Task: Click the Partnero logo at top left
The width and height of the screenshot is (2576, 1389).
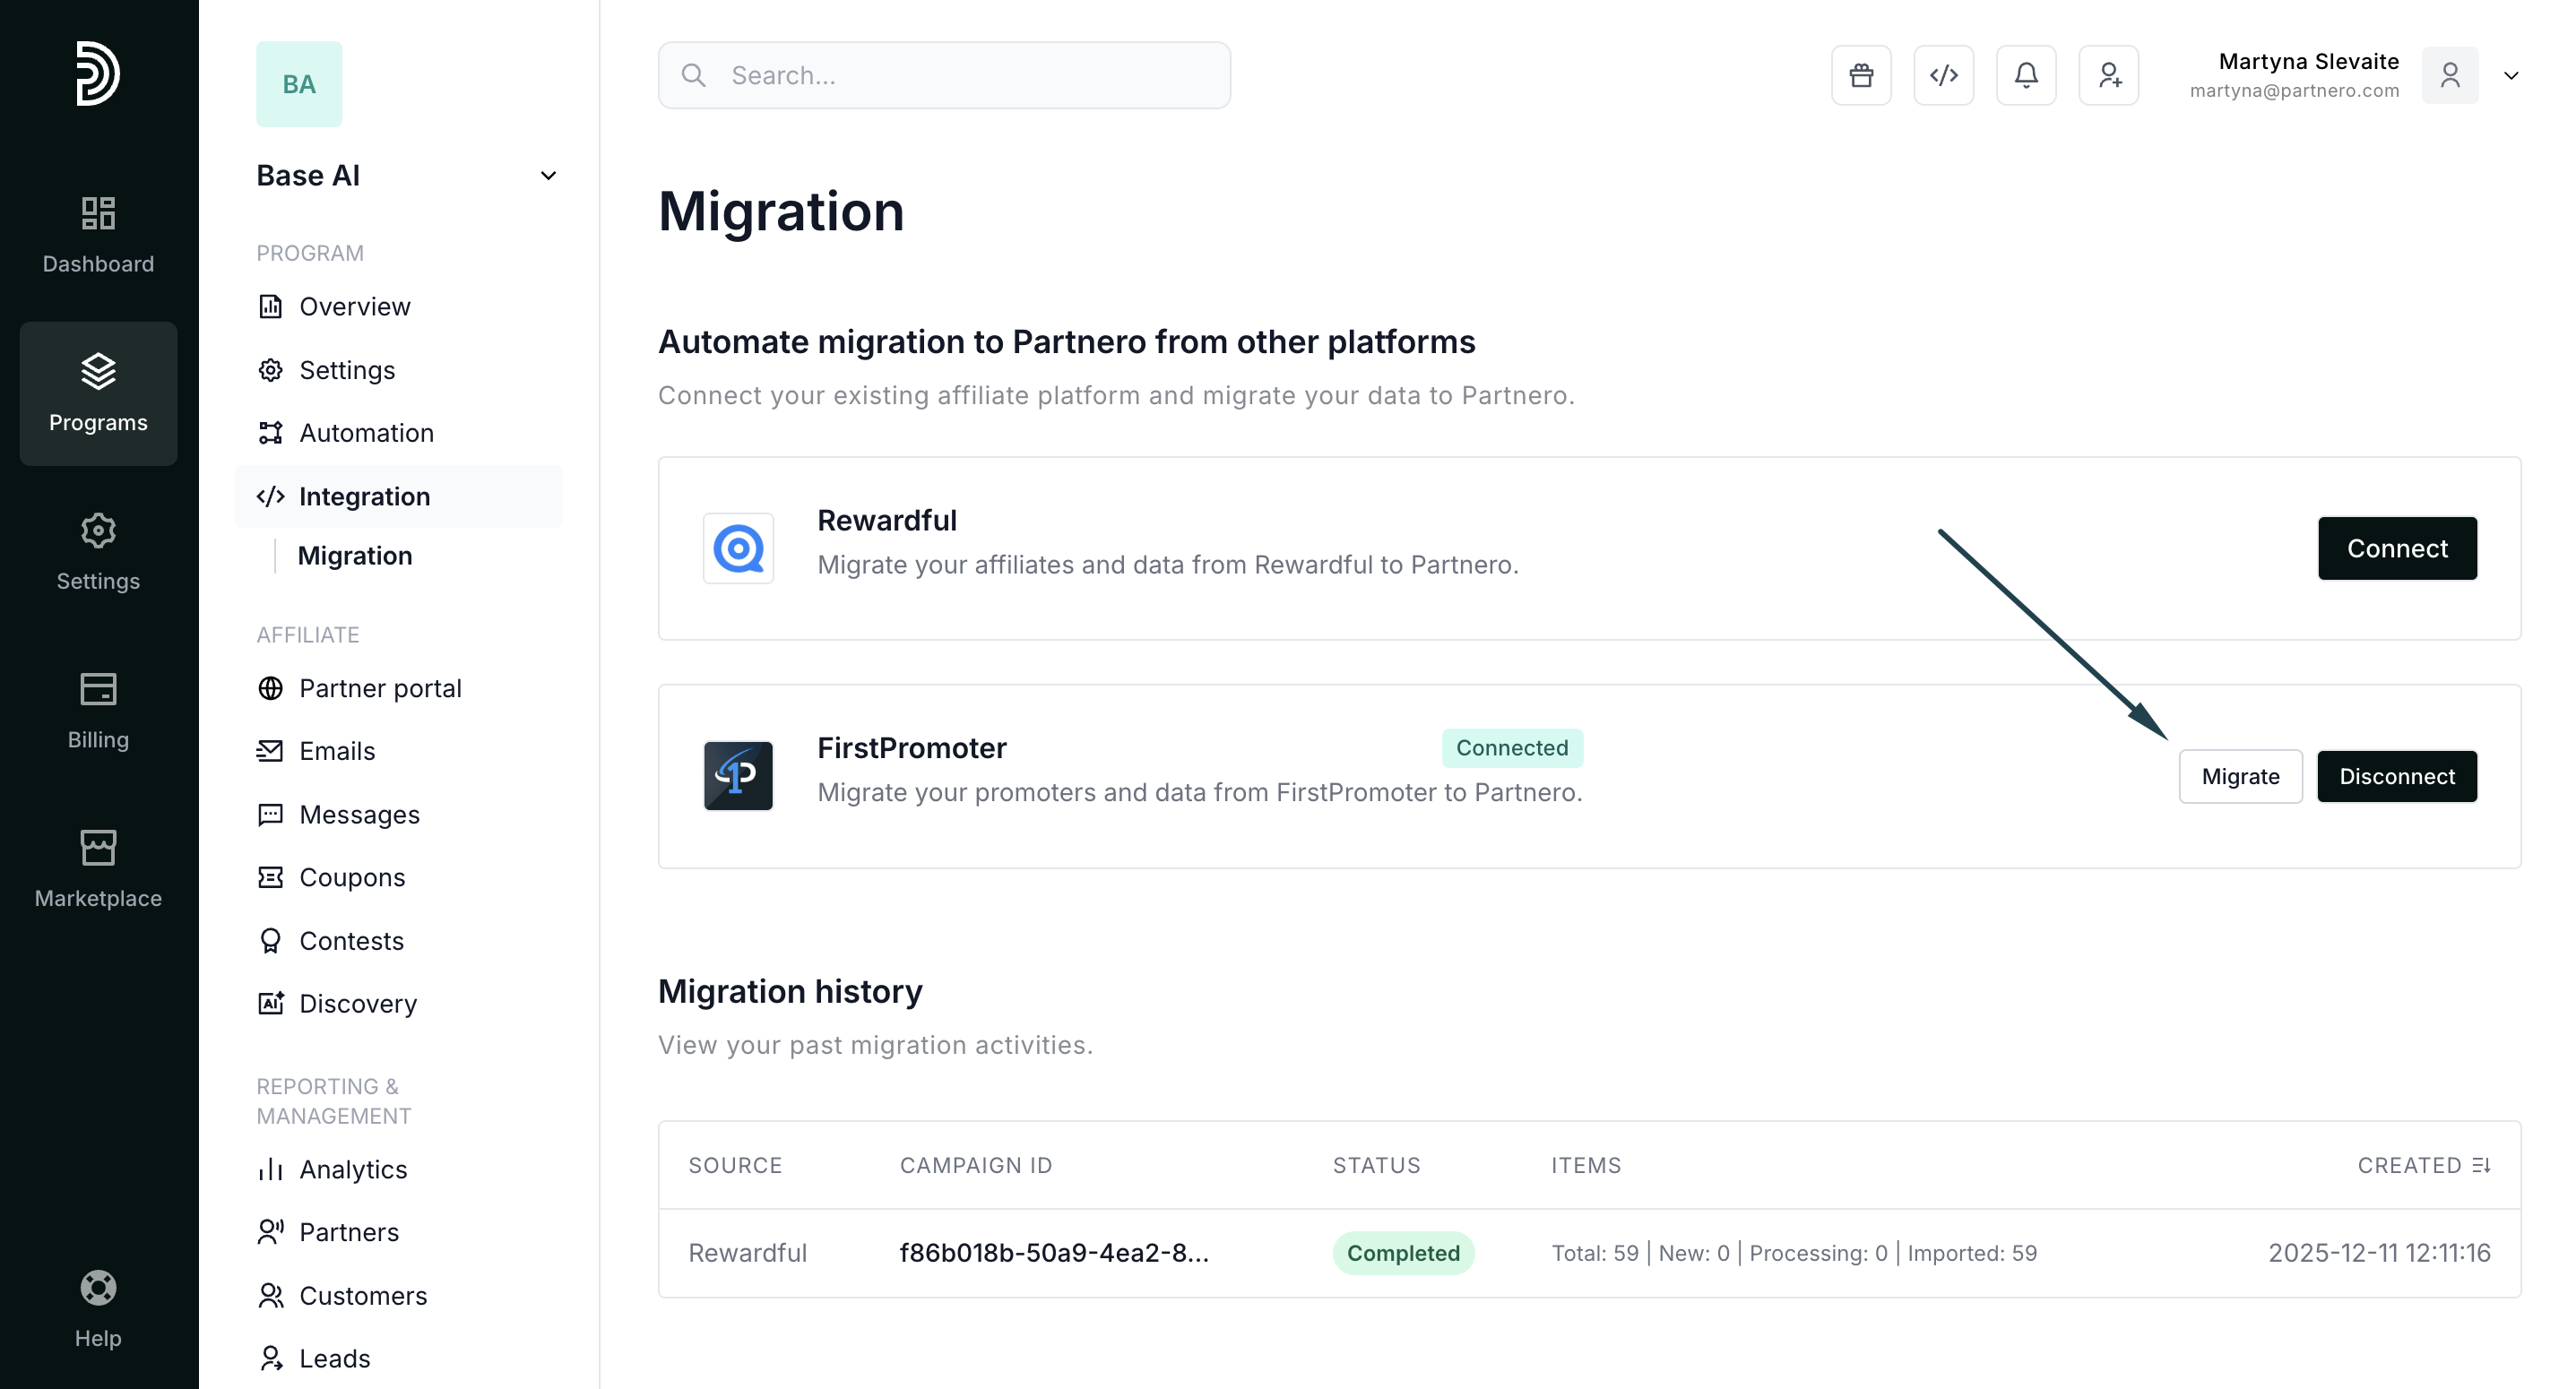Action: pyautogui.click(x=98, y=73)
